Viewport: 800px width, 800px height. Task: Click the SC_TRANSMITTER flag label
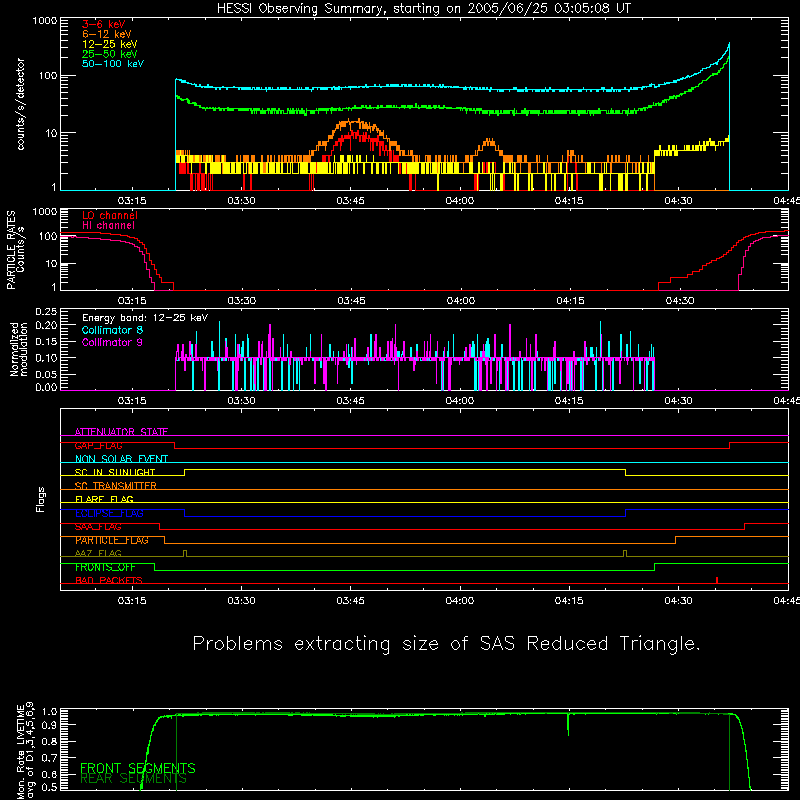coord(116,486)
